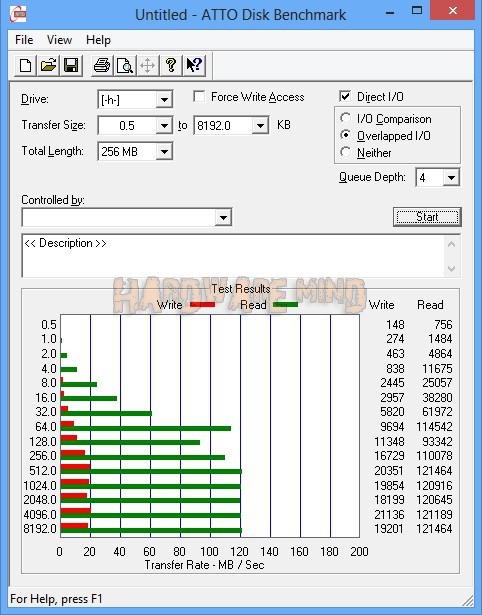Close the ATTO Disk Benchmark window
The image size is (482, 615).
453,10
